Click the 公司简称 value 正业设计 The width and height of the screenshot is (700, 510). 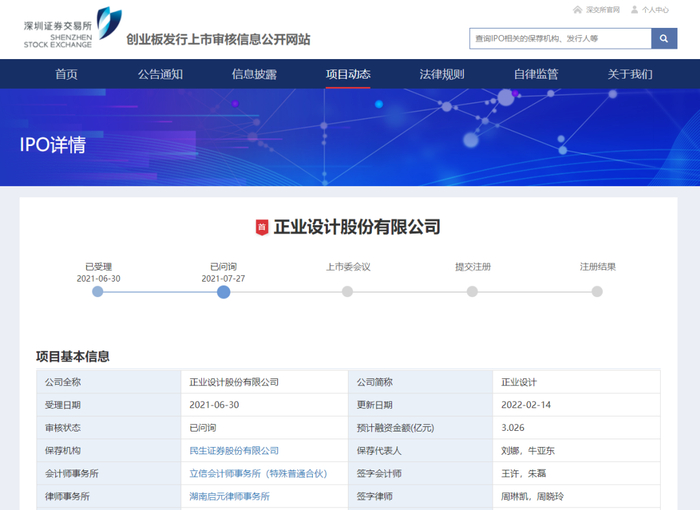[x=519, y=382]
